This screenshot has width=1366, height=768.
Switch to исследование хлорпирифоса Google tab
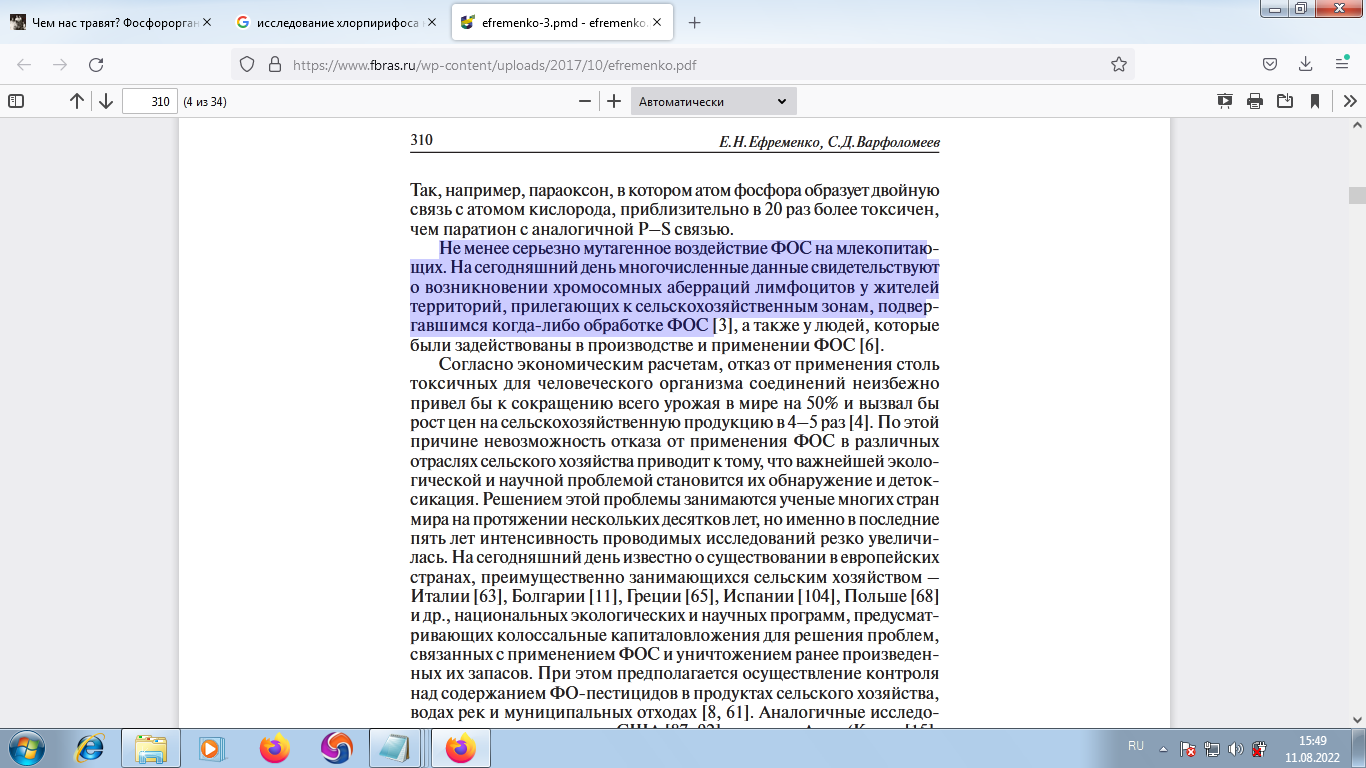click(x=334, y=22)
